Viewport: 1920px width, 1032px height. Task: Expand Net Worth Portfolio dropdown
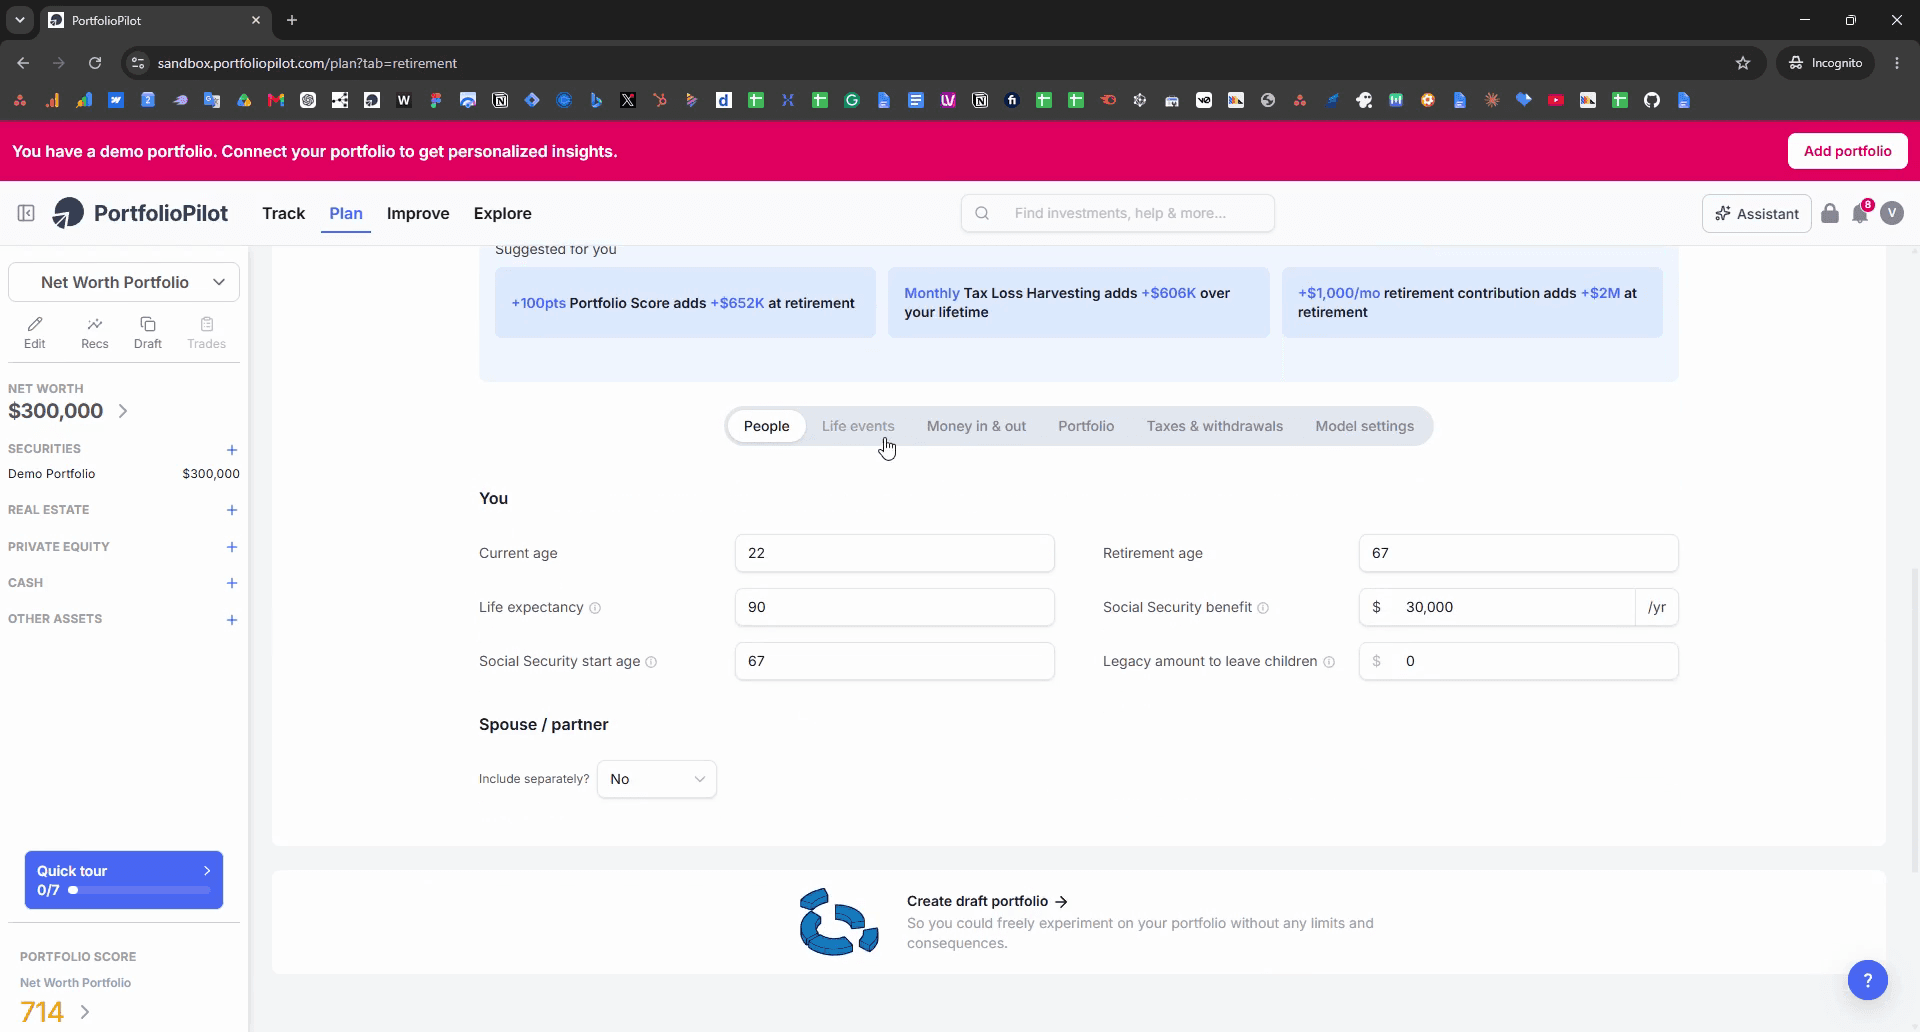pyautogui.click(x=124, y=282)
